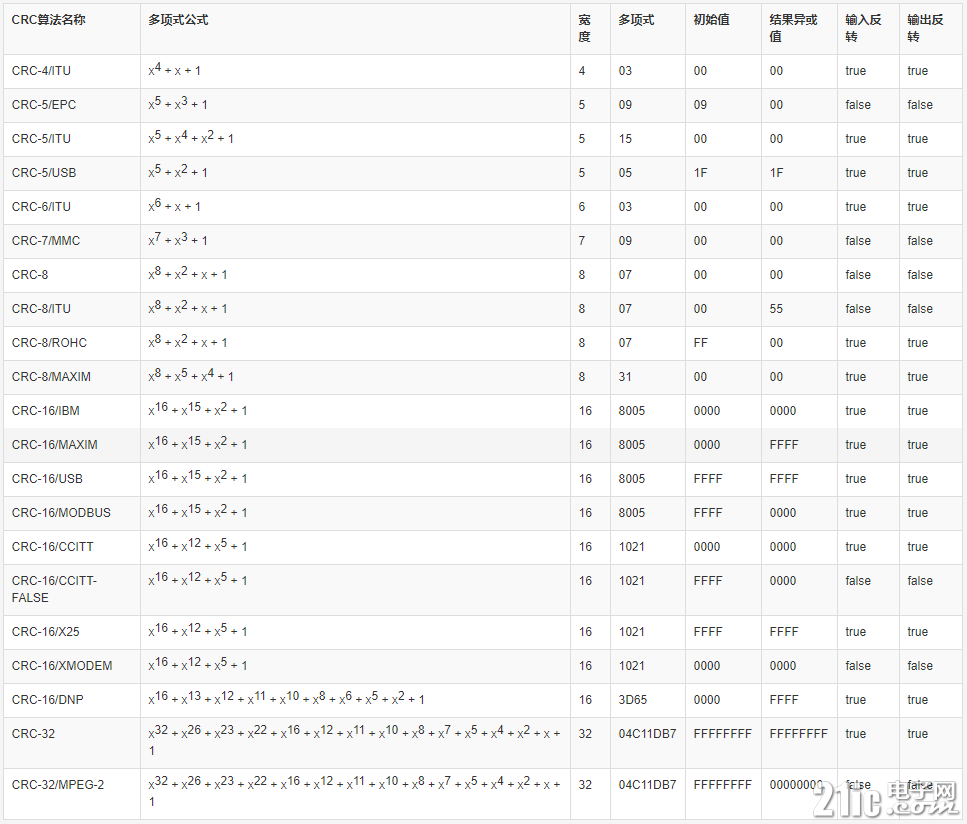Viewport: 967px width, 824px height.
Task: Click the CRC-5/EPC initial value 09
Action: click(700, 105)
